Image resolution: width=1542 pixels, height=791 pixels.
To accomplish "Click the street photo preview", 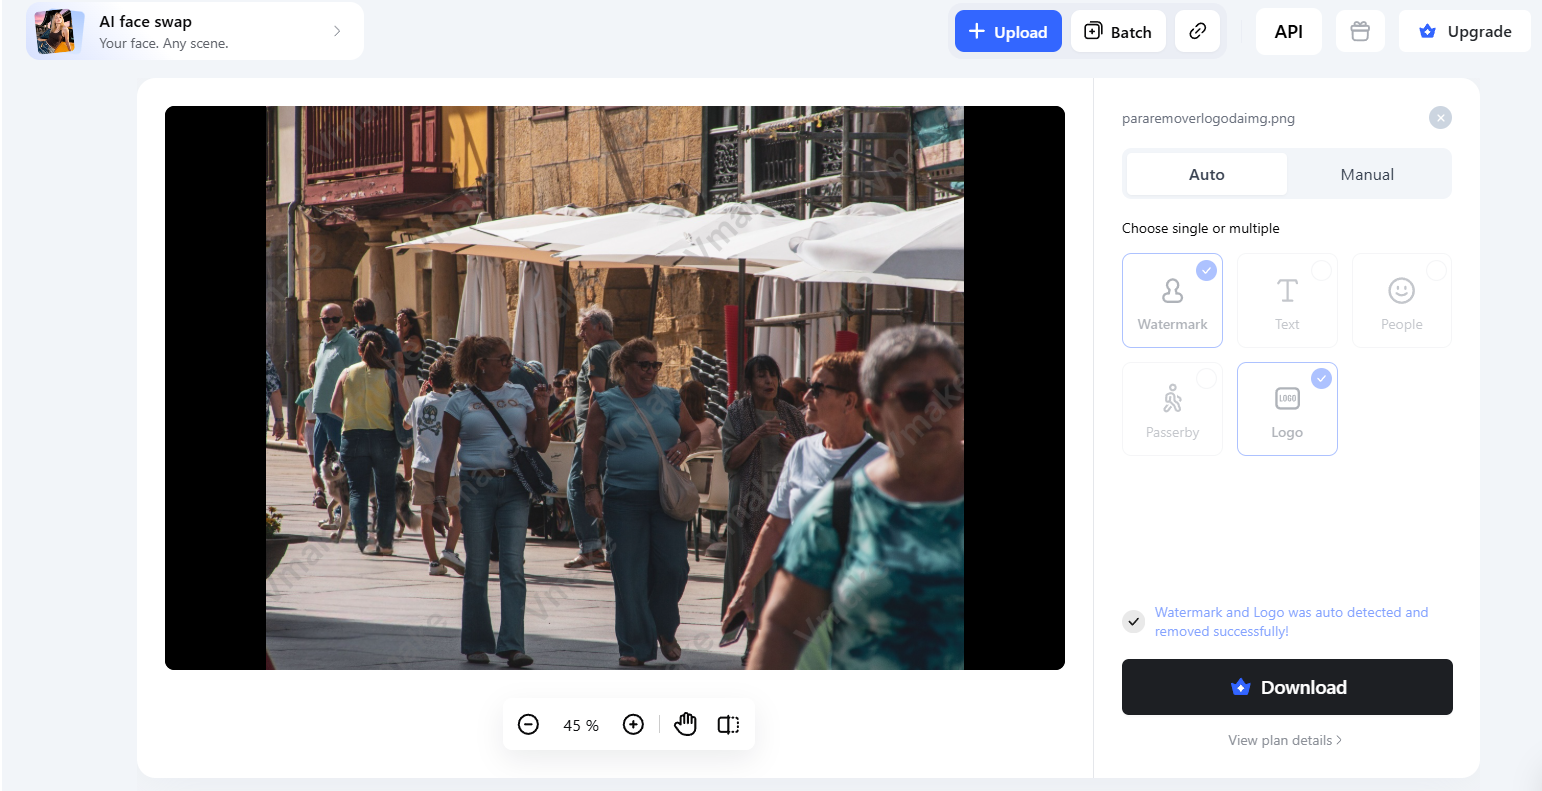I will 615,388.
